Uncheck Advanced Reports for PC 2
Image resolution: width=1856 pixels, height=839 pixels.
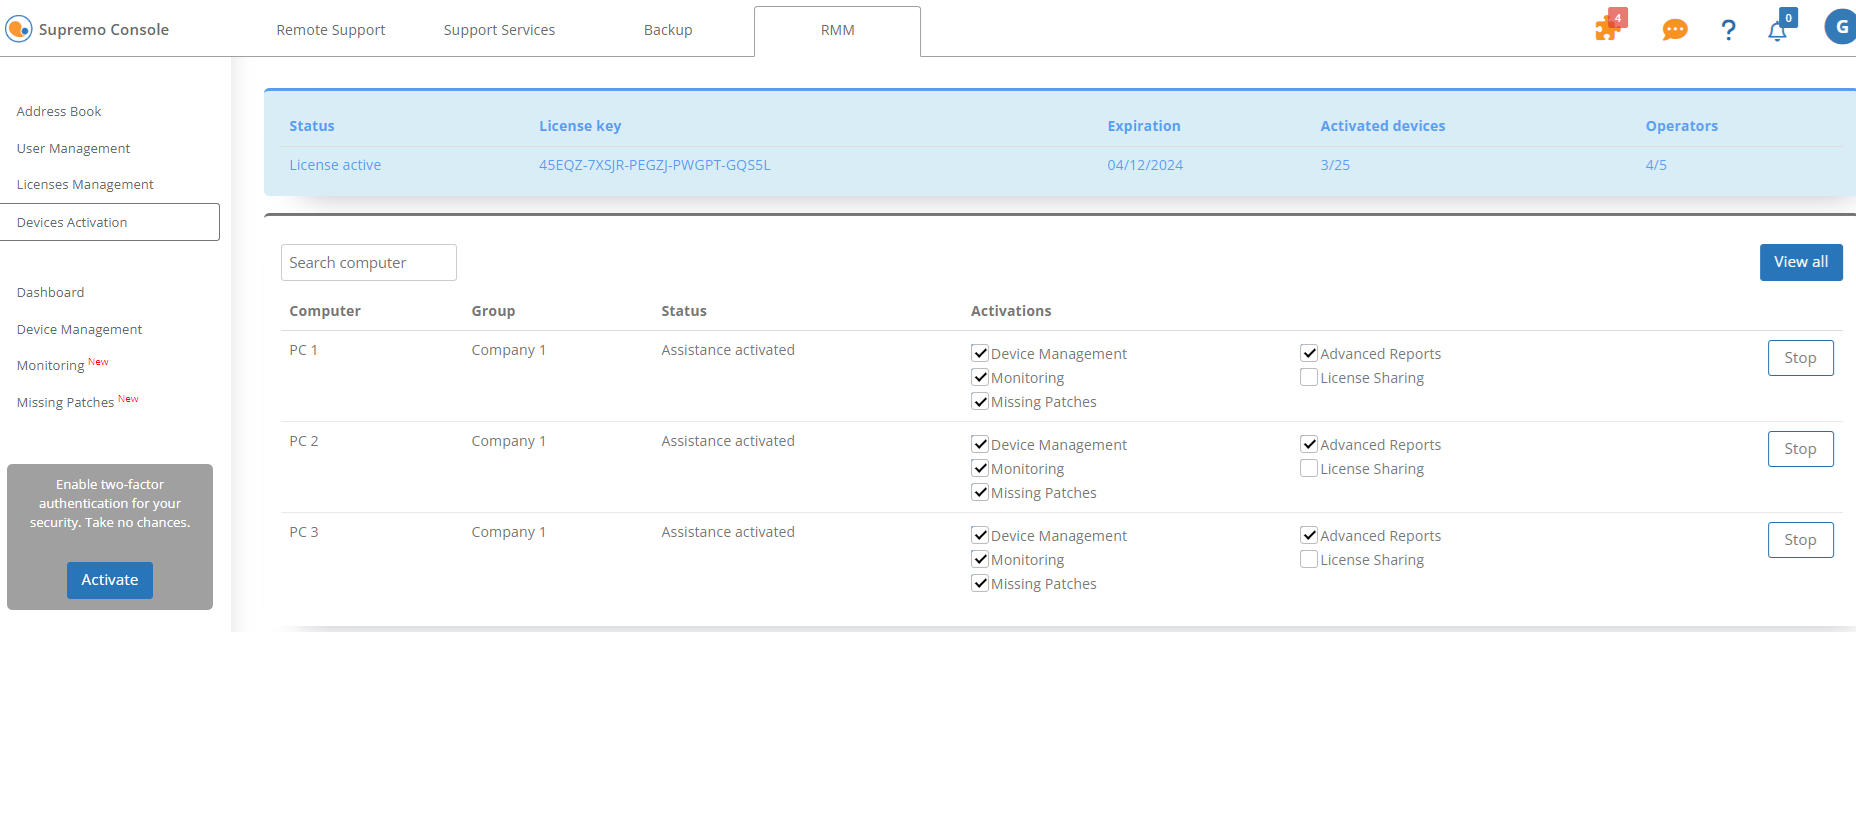tap(1309, 444)
